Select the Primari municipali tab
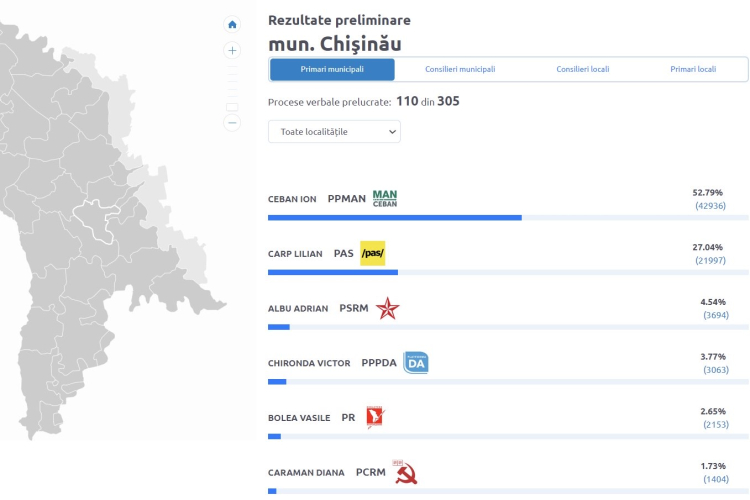 point(332,69)
